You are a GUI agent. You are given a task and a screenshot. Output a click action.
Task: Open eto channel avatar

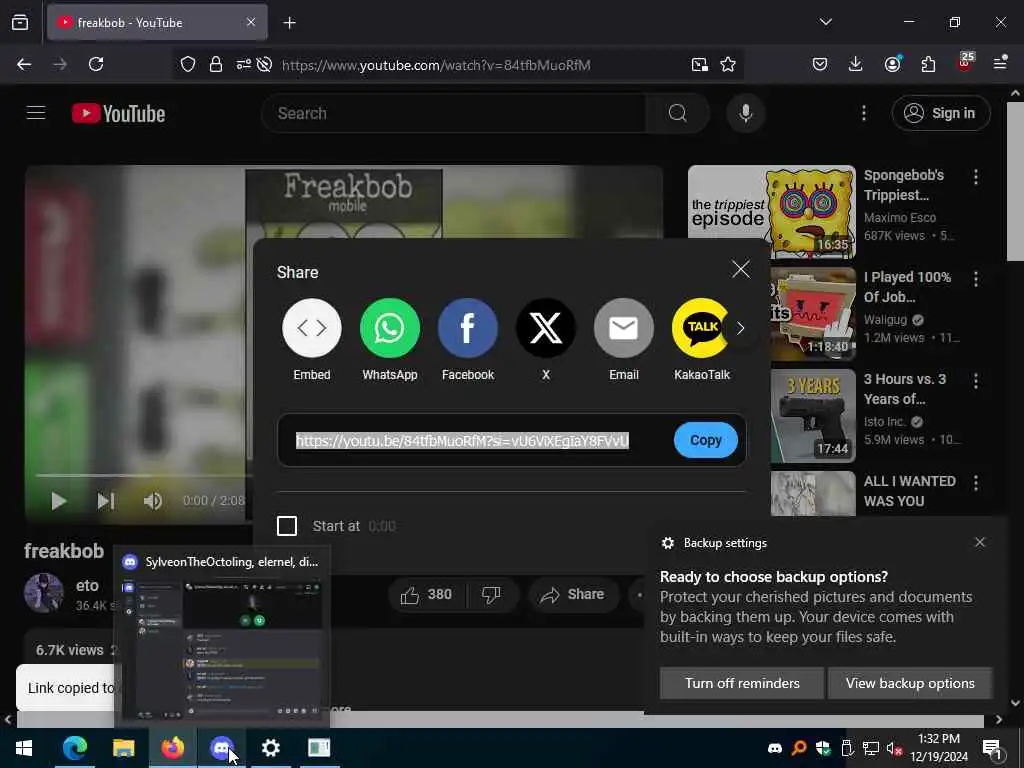(x=44, y=593)
